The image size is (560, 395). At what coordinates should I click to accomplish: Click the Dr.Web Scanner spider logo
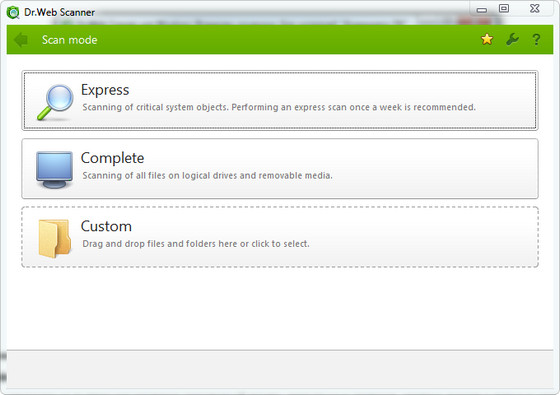click(x=13, y=12)
